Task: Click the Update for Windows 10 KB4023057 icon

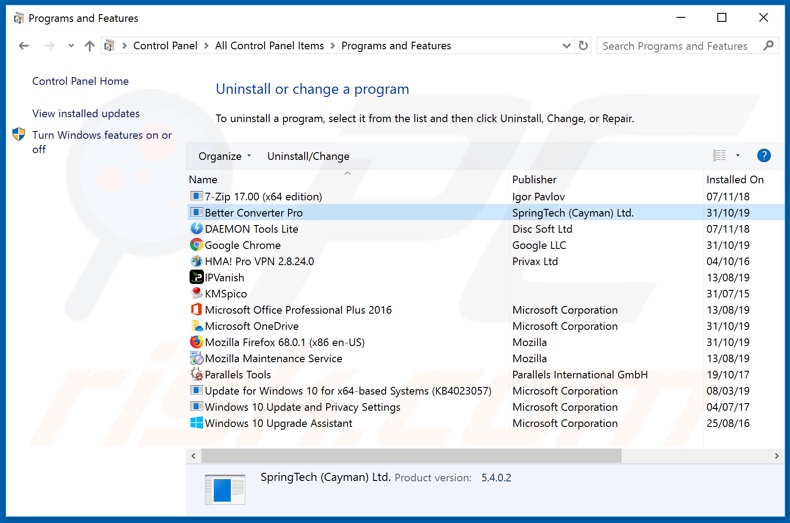Action: point(196,390)
